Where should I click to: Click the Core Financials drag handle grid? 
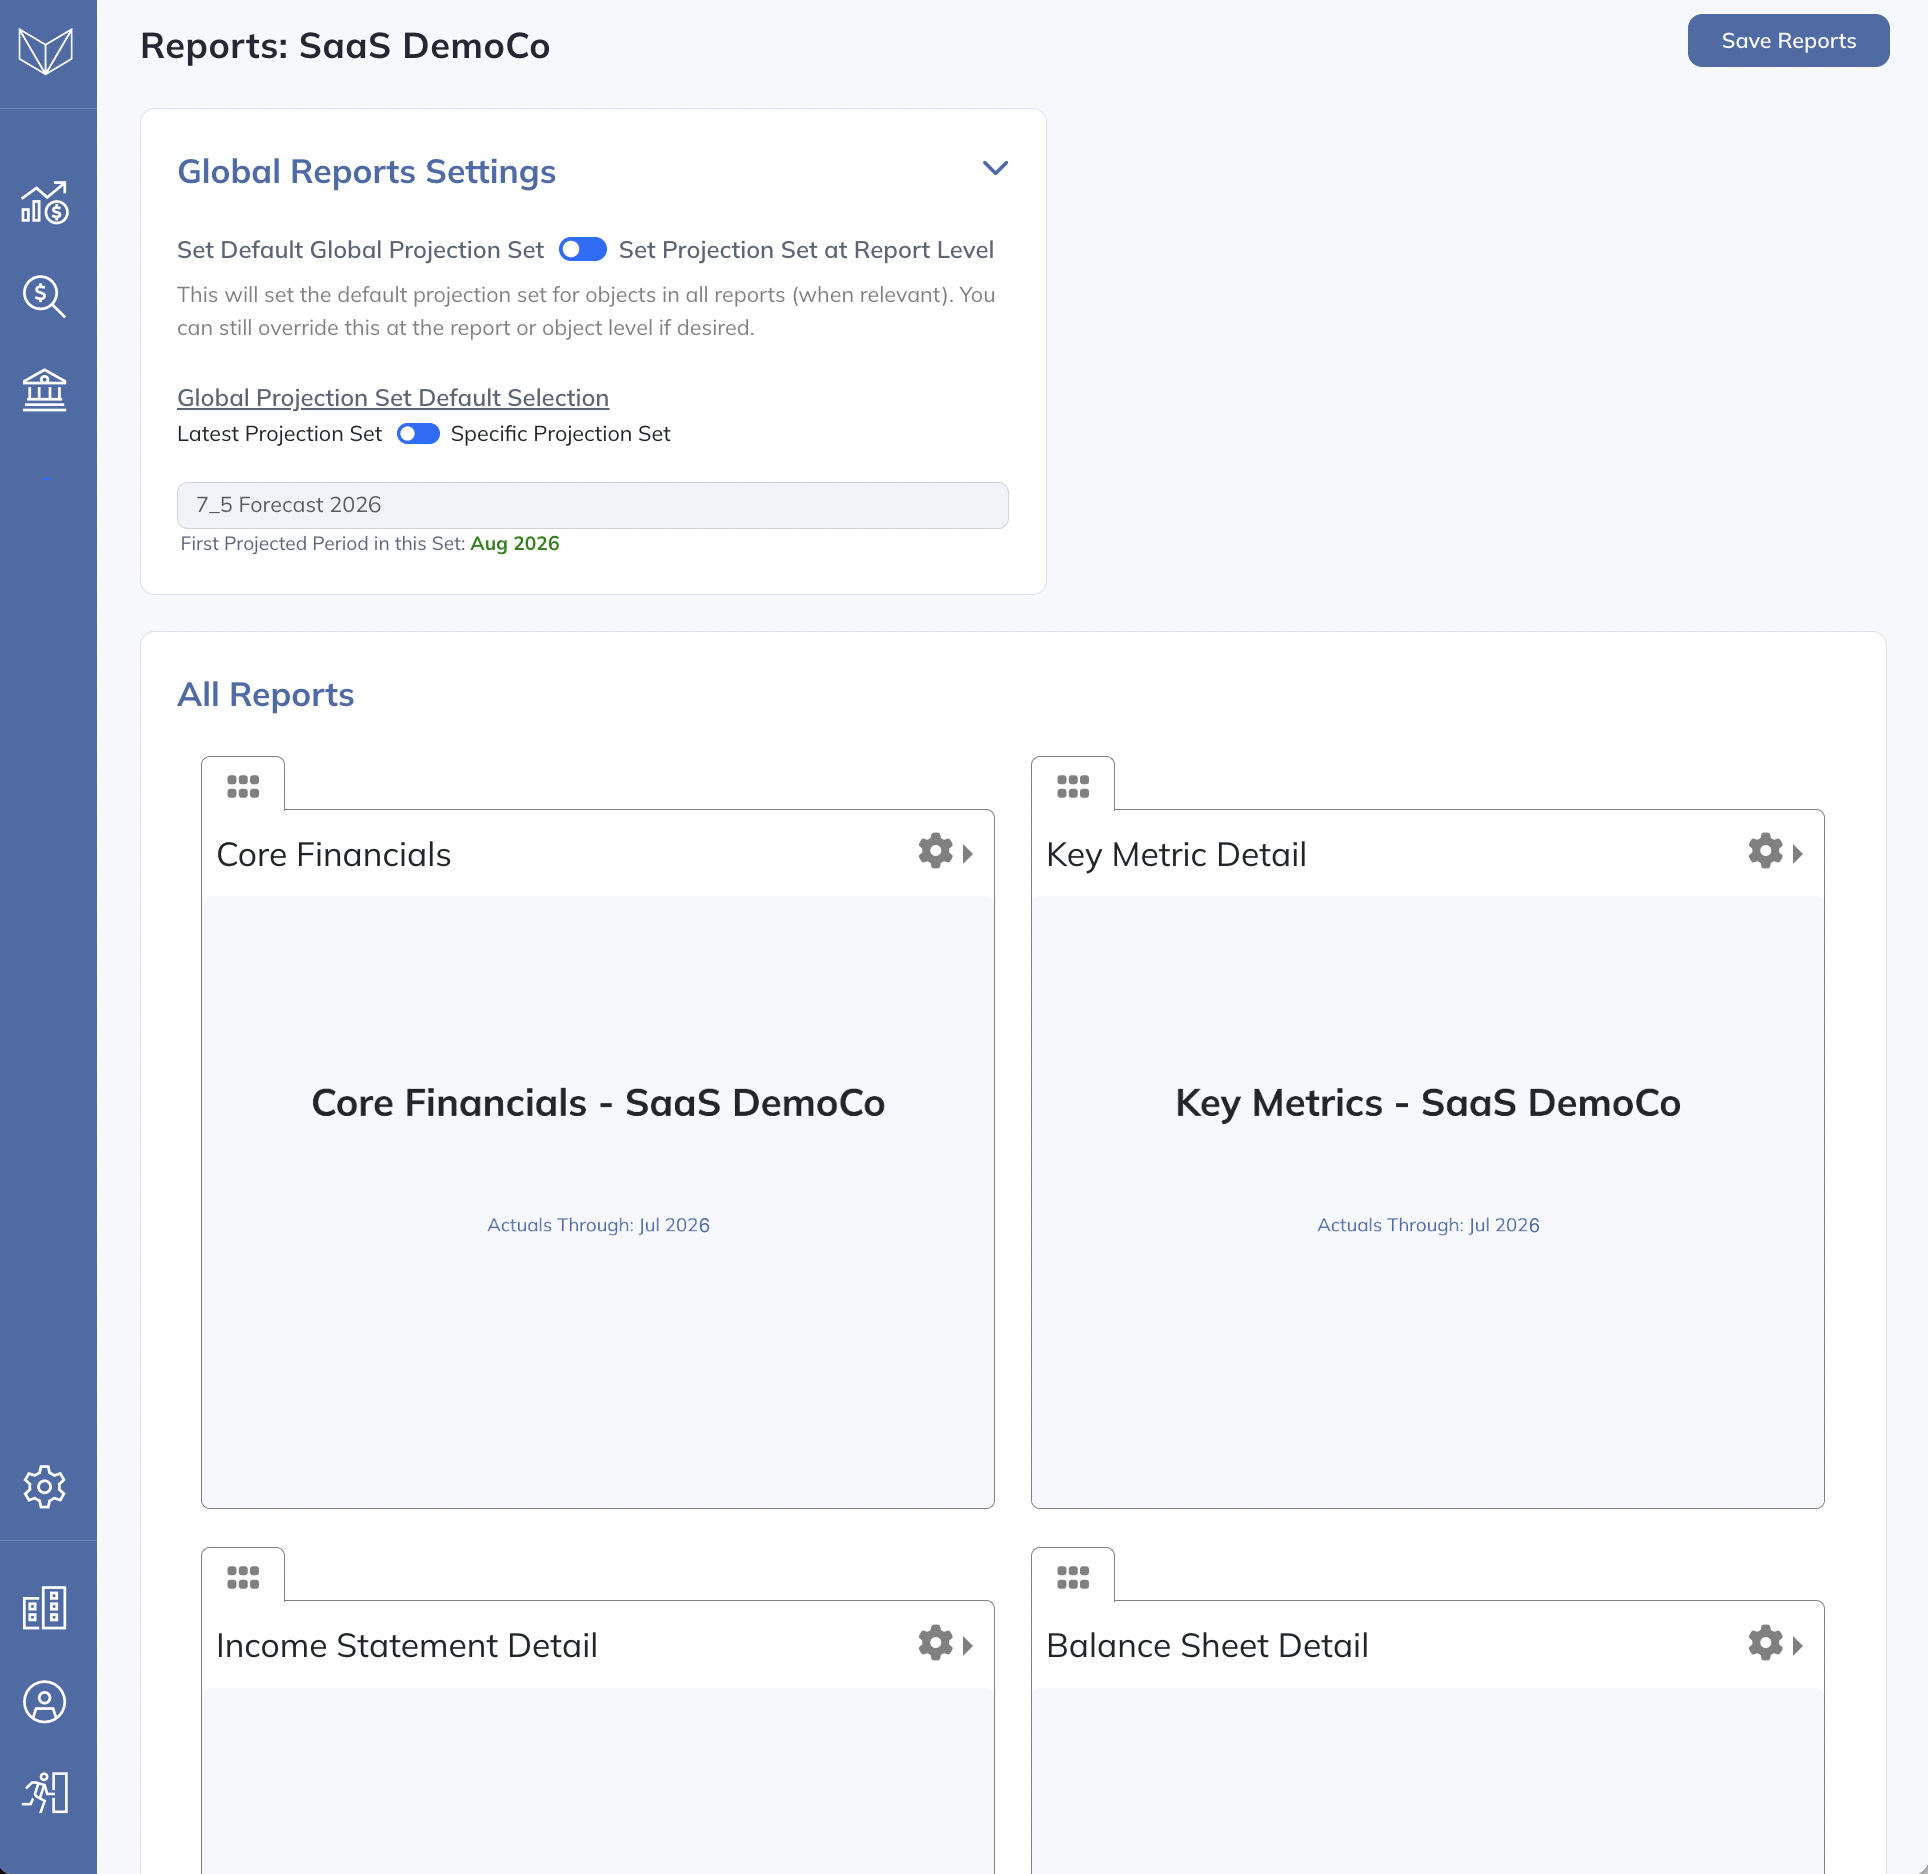click(x=243, y=786)
